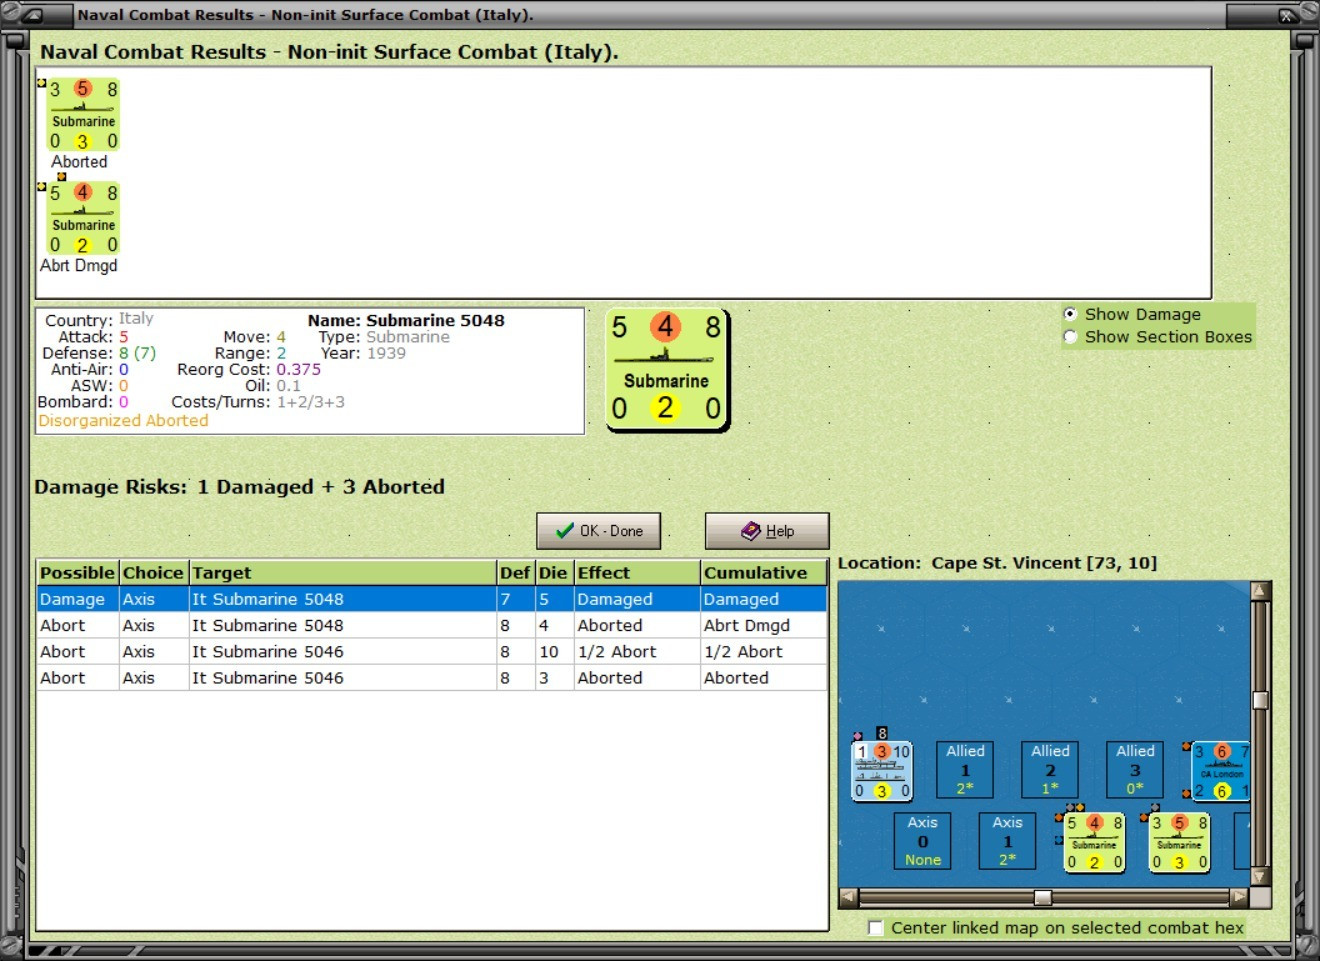Screen dimensions: 1320x961
Task: Click the Possible column header
Action: pyautogui.click(x=78, y=573)
